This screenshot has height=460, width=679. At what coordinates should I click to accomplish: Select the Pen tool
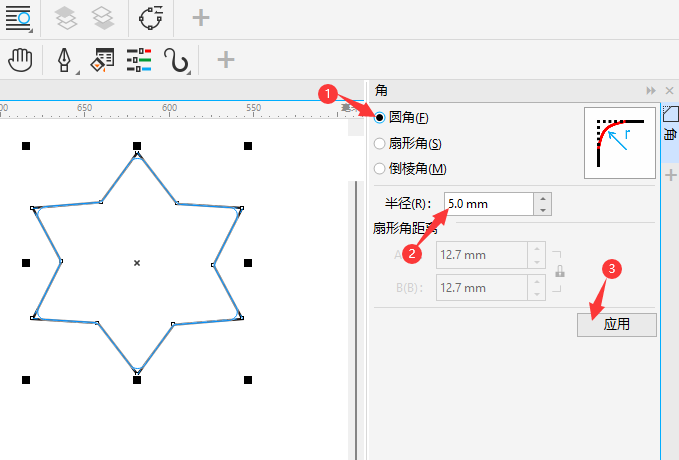pyautogui.click(x=65, y=60)
